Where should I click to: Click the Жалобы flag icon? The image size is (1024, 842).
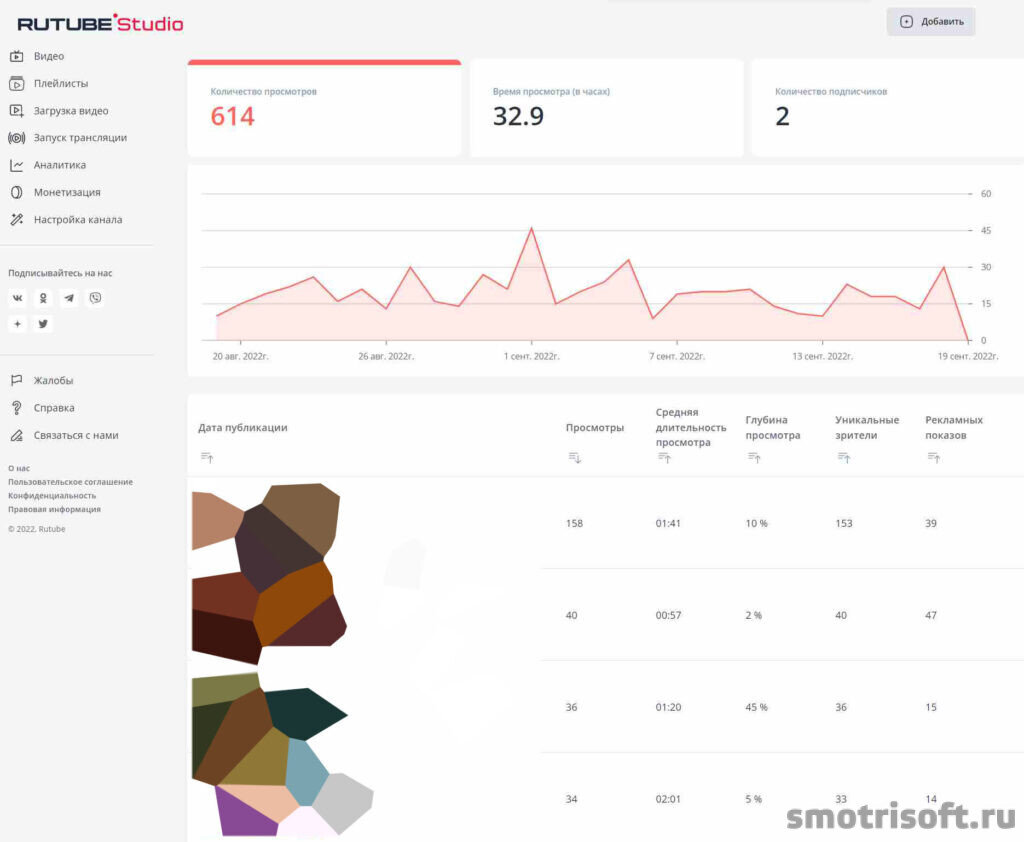pos(17,380)
